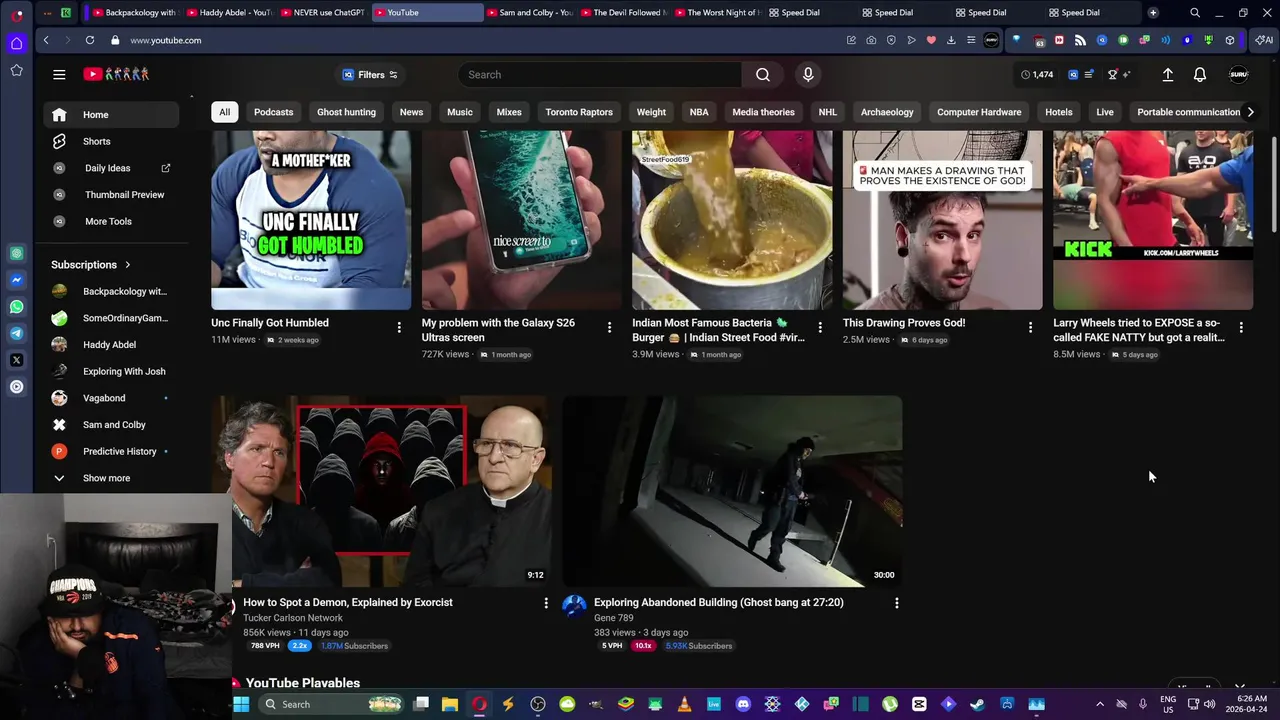Open Daily Ideas in sidebar

click(x=111, y=168)
